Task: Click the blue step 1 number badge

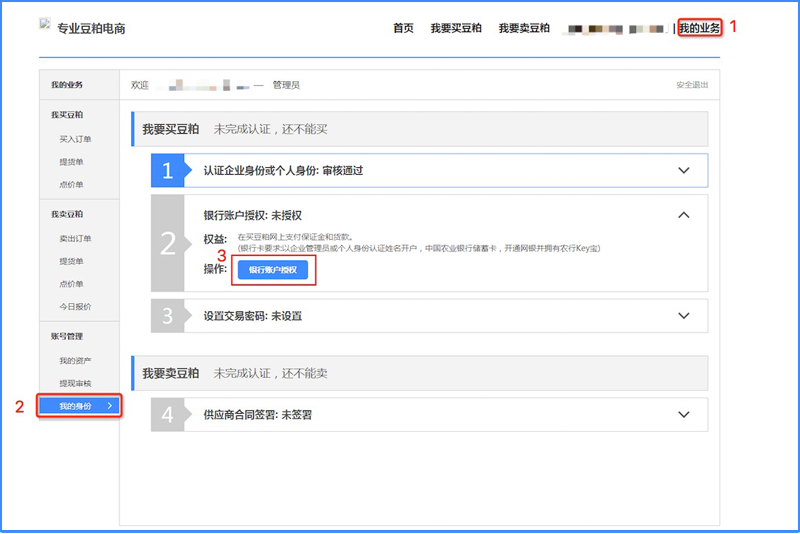Action: coord(167,171)
